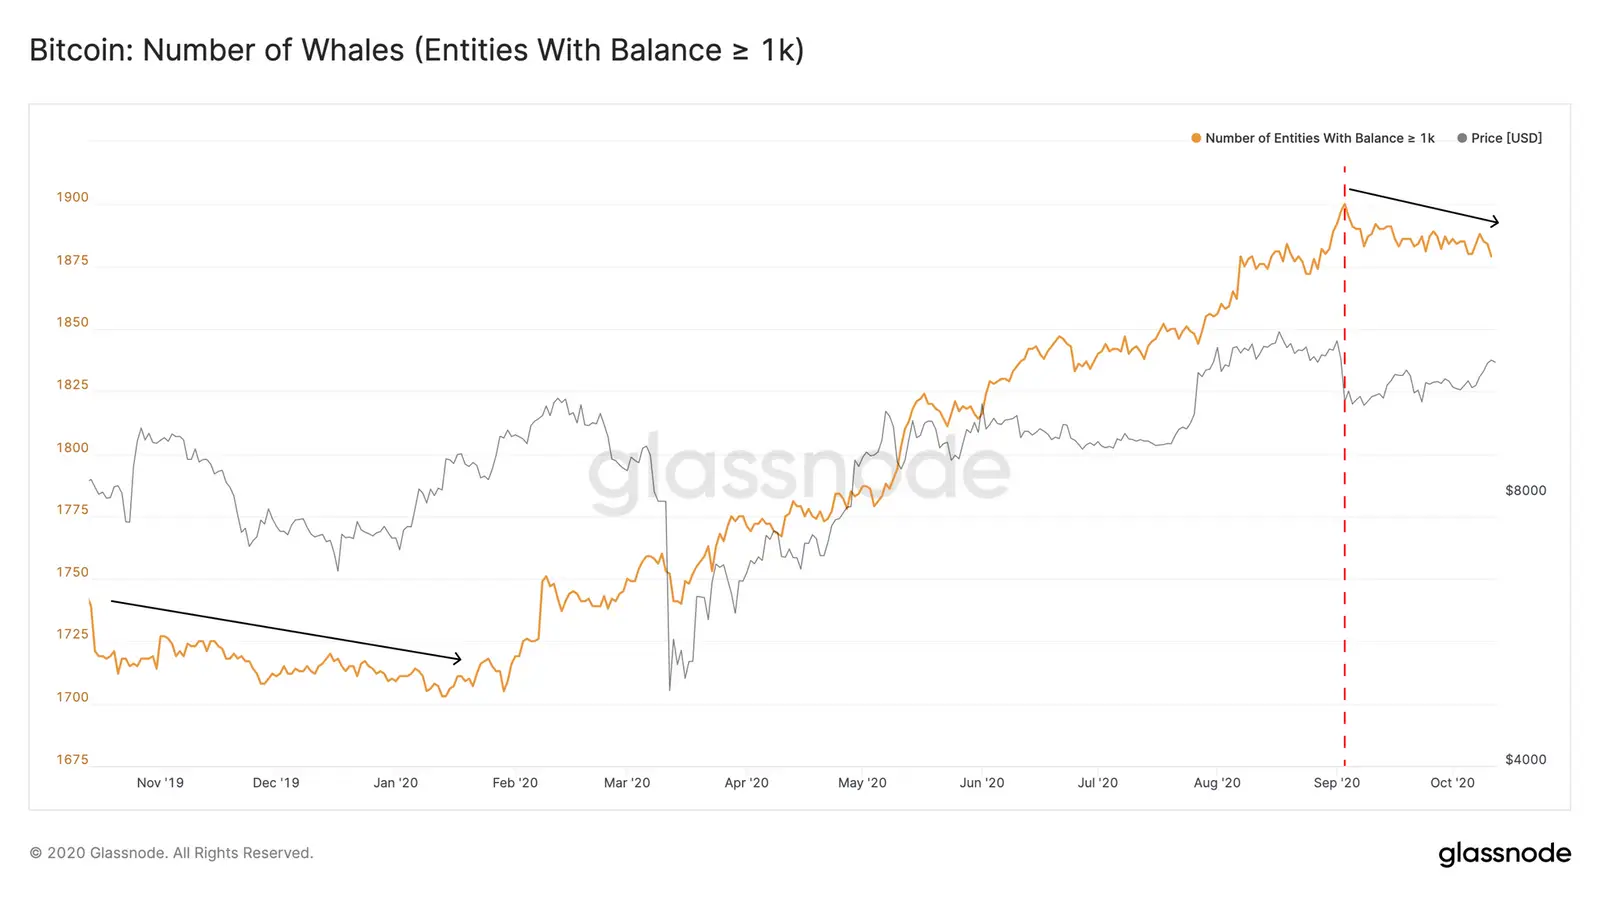Toggle the 'Price [USD]' series label
1600x897 pixels.
coord(1506,138)
